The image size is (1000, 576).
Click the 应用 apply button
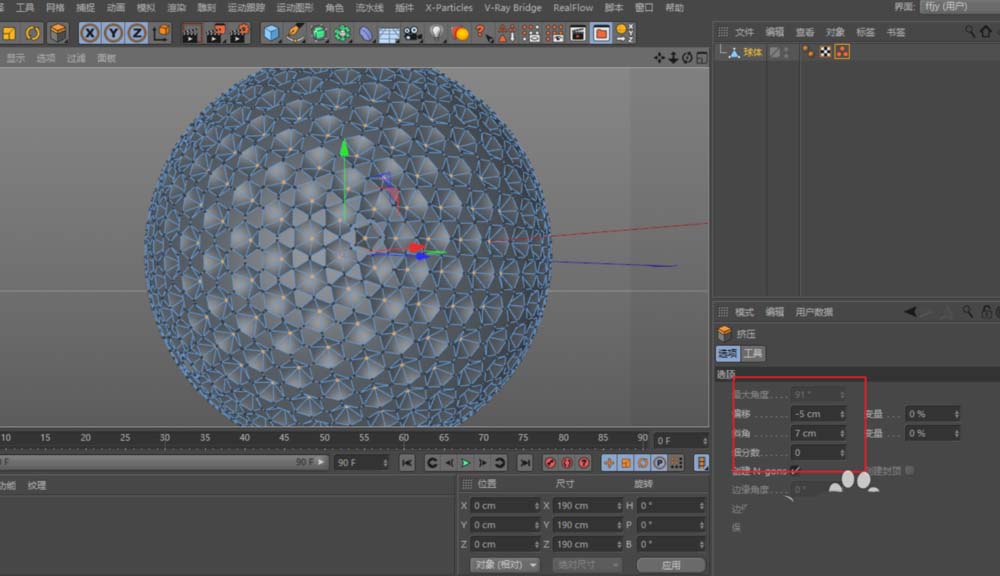[670, 564]
